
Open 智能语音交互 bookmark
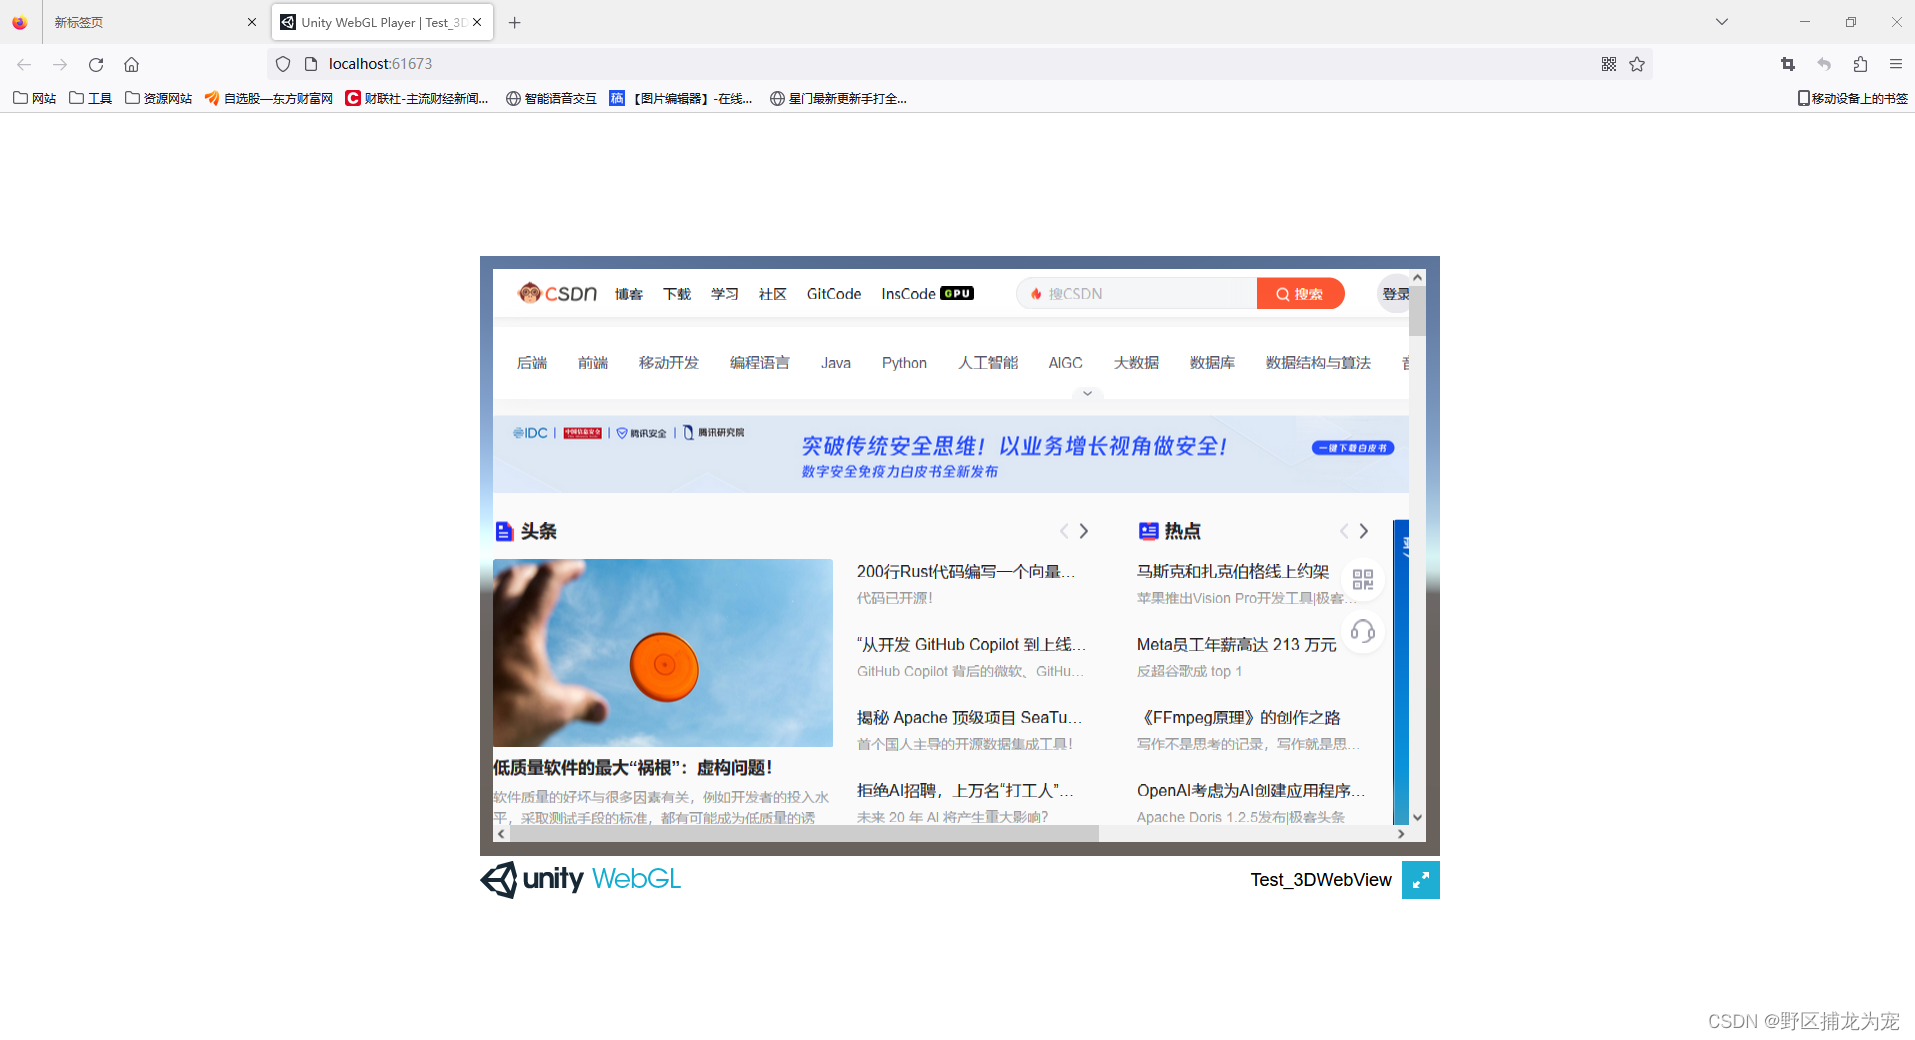click(551, 98)
